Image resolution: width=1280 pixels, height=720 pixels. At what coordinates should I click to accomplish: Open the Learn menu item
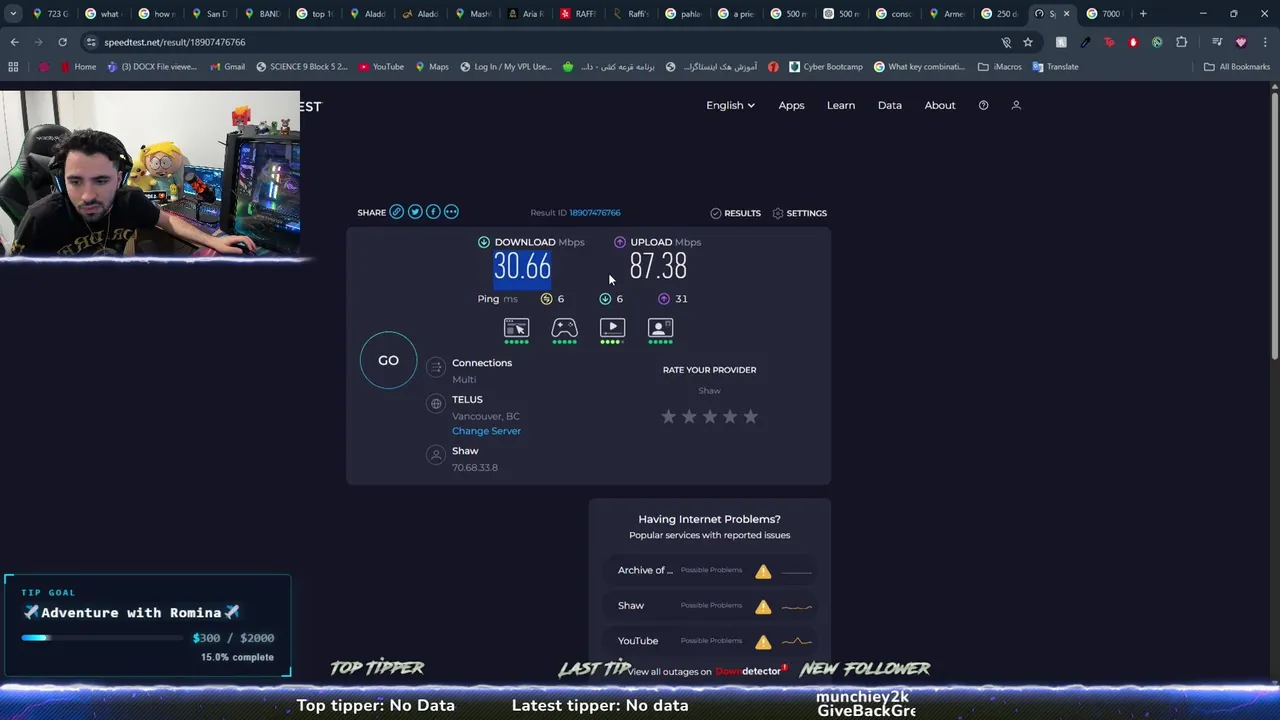840,105
